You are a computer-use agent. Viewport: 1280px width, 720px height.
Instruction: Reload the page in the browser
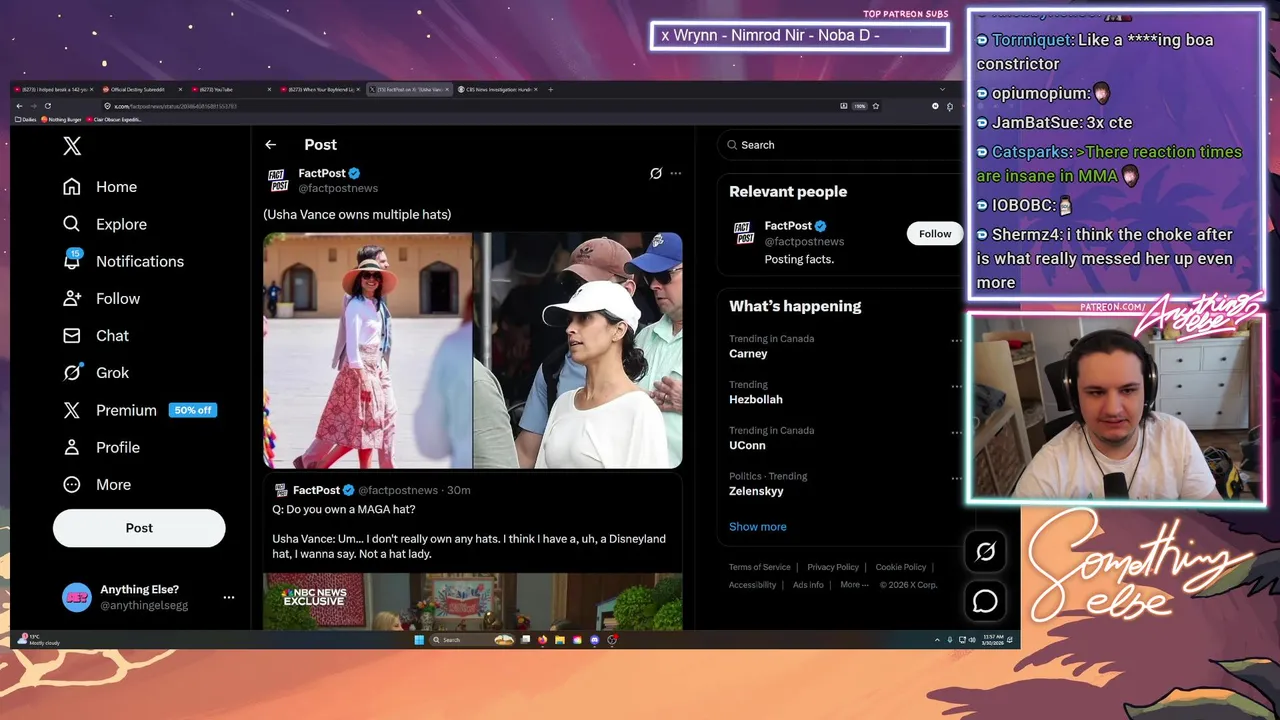48,106
